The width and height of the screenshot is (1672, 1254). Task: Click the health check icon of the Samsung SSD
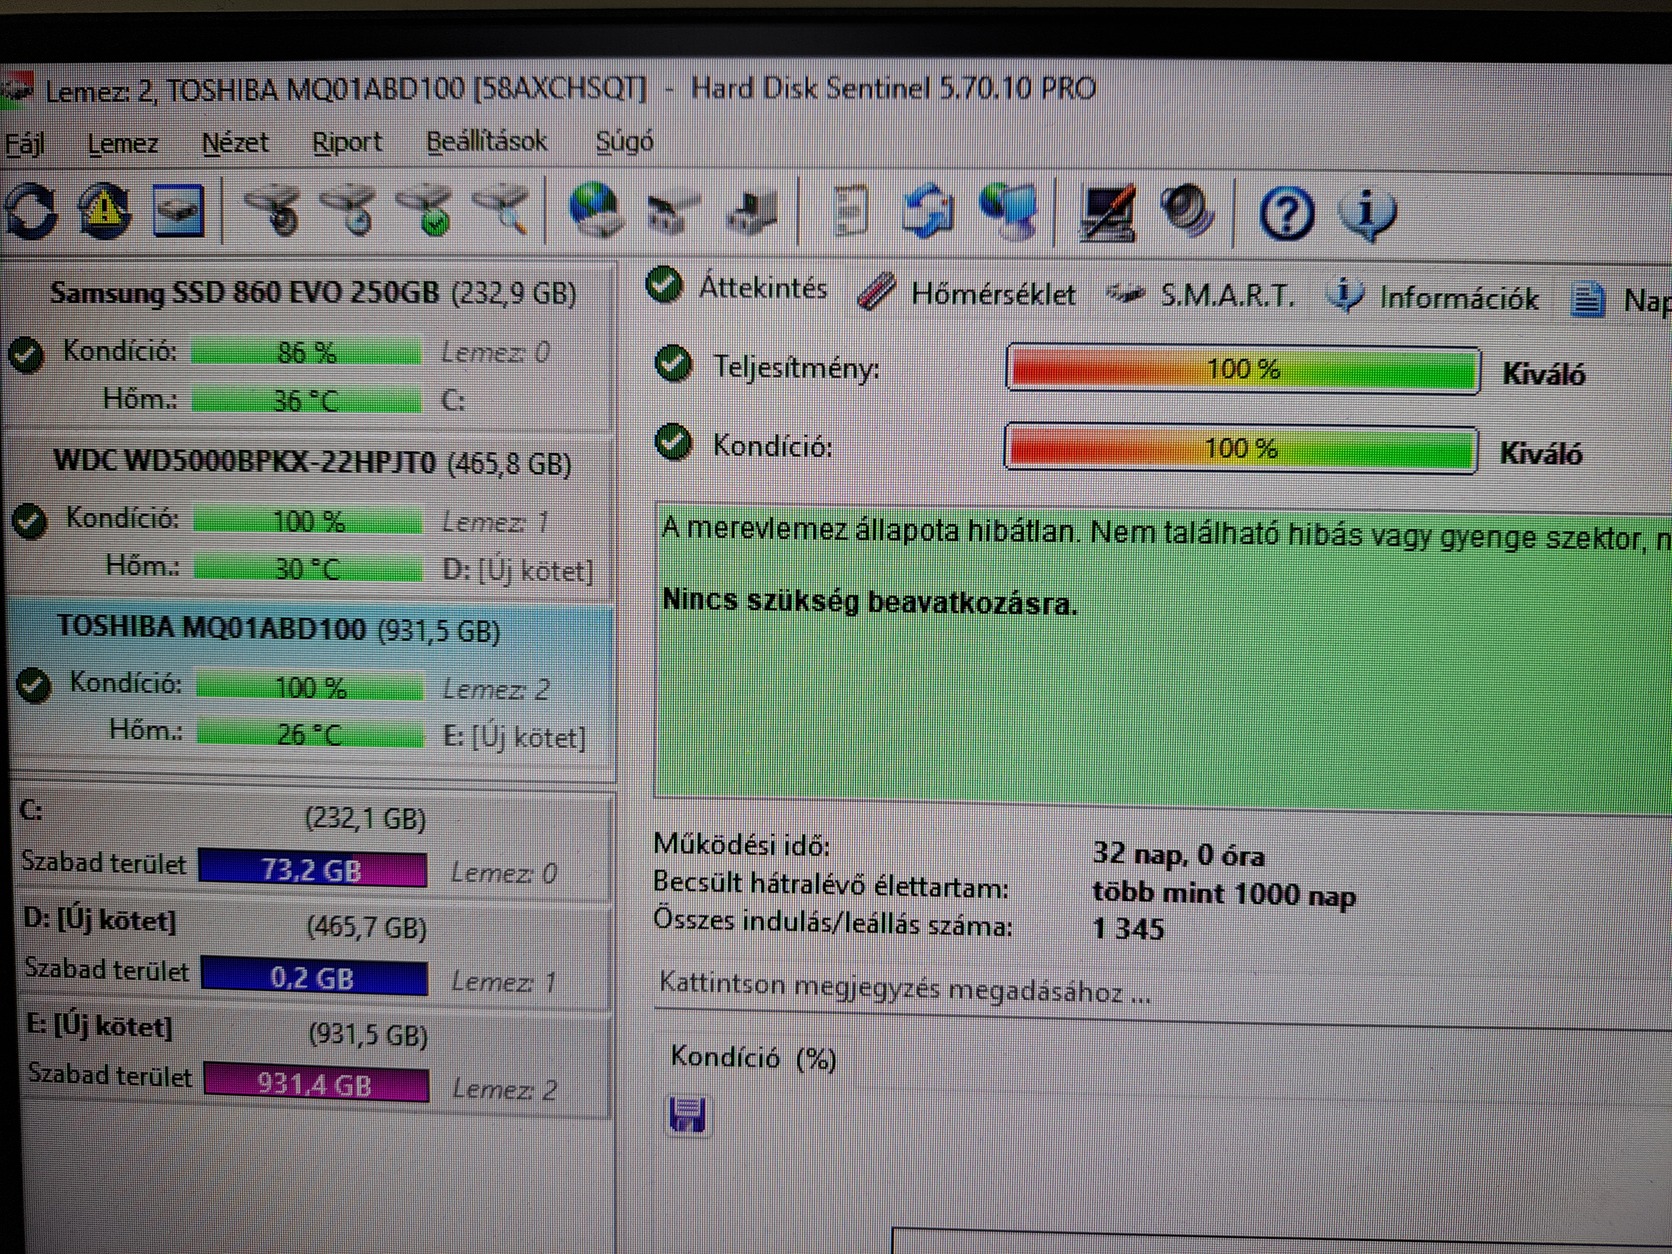pos(26,354)
